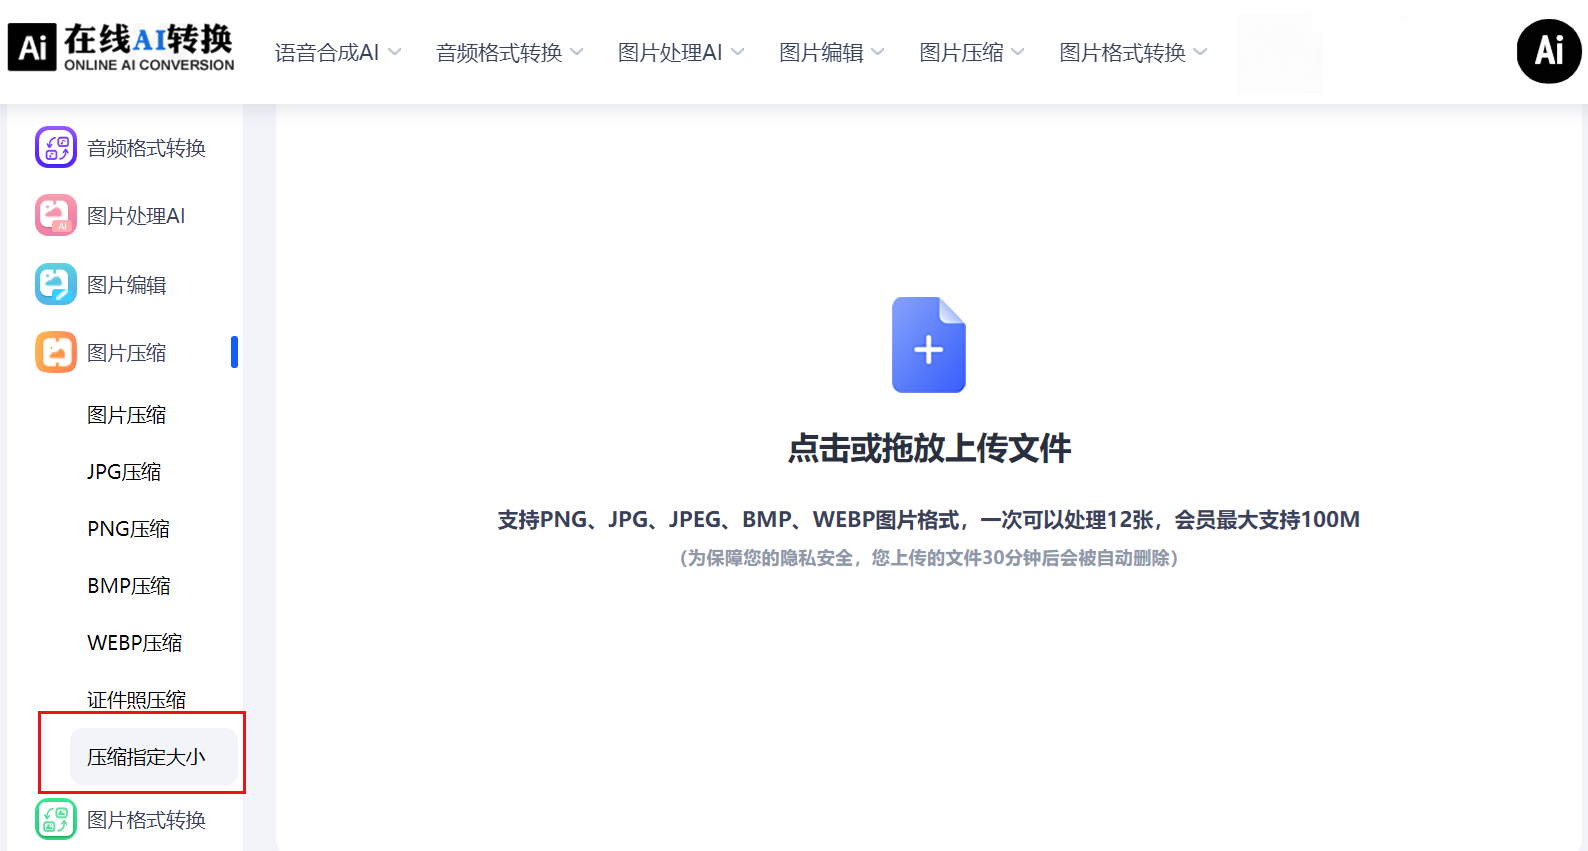The height and width of the screenshot is (851, 1588).
Task: Click the round Ai avatar icon
Action: [x=1548, y=51]
